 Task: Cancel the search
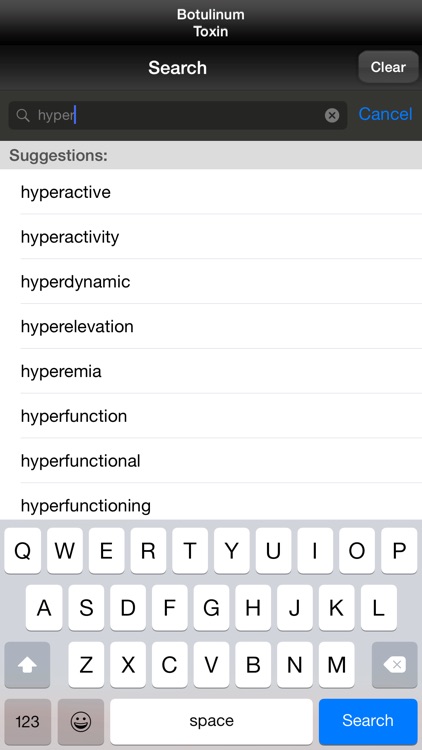tap(385, 114)
